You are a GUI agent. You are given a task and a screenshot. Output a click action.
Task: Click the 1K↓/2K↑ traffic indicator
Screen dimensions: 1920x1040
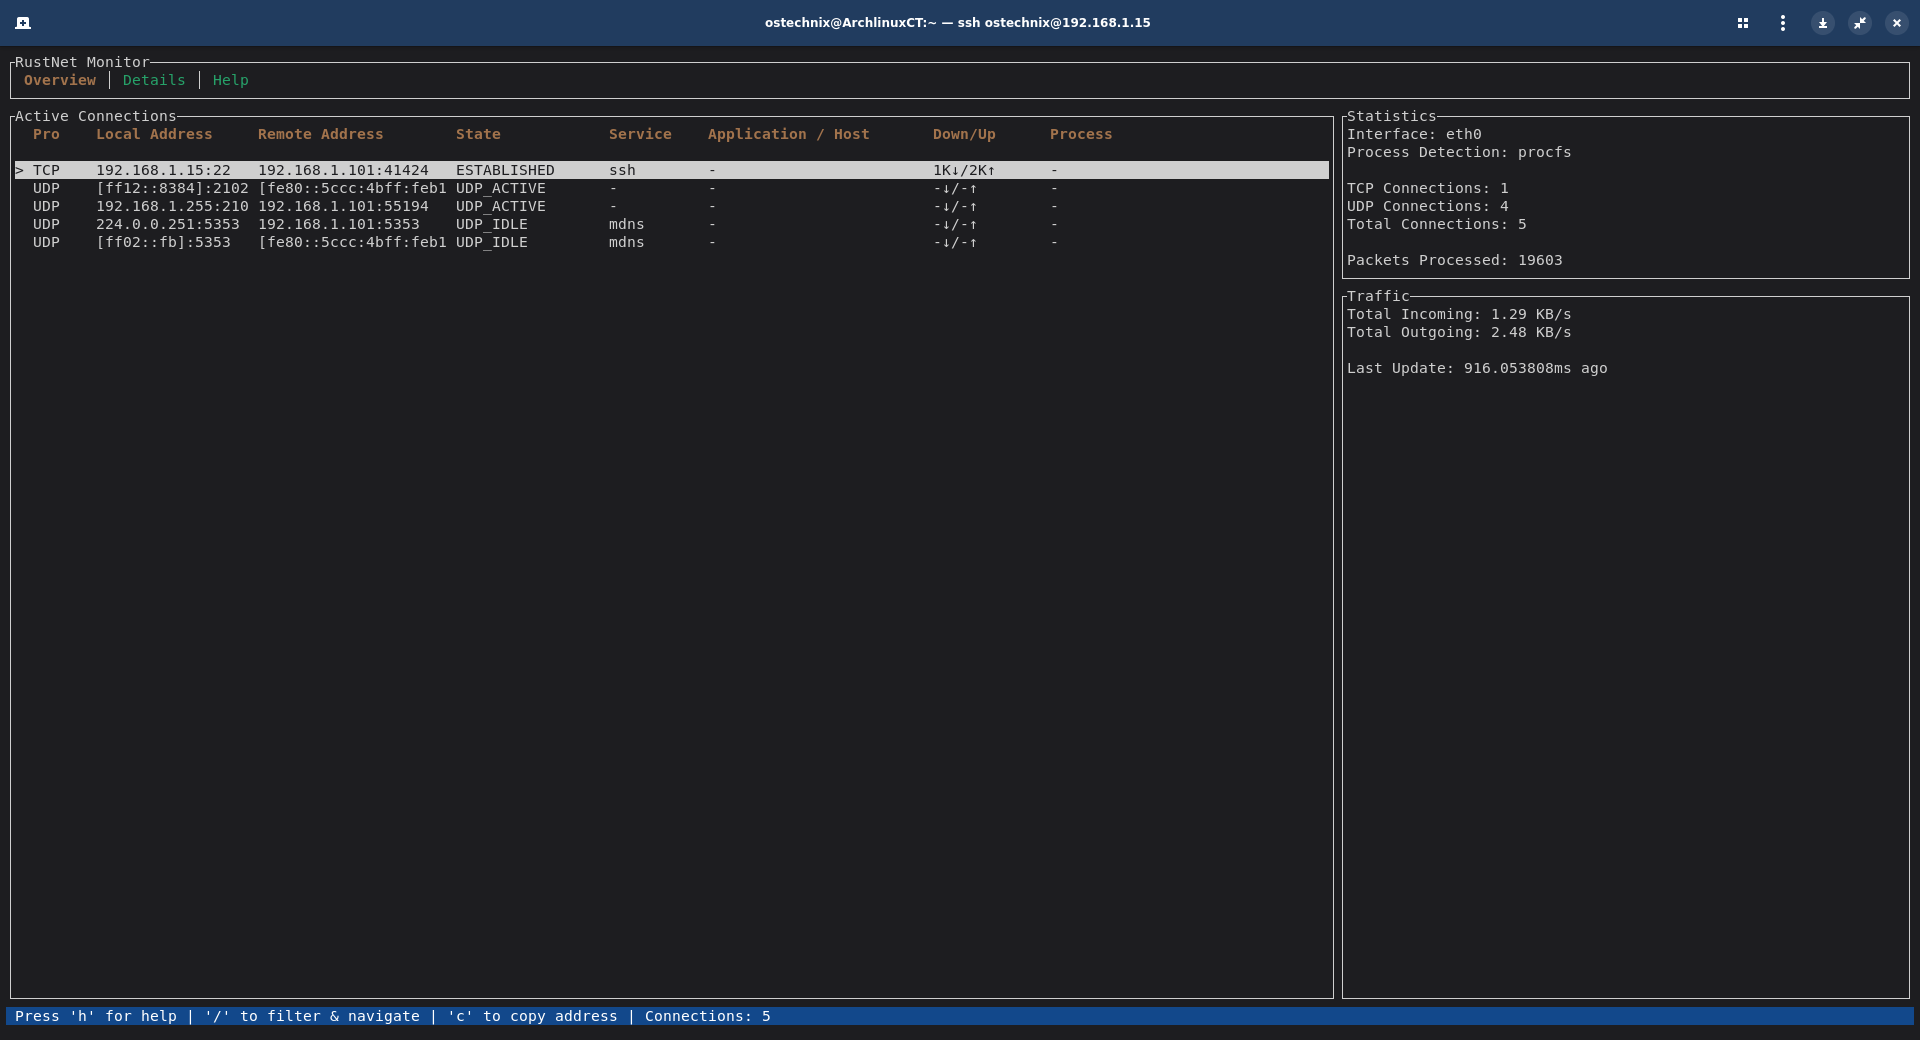(x=963, y=170)
